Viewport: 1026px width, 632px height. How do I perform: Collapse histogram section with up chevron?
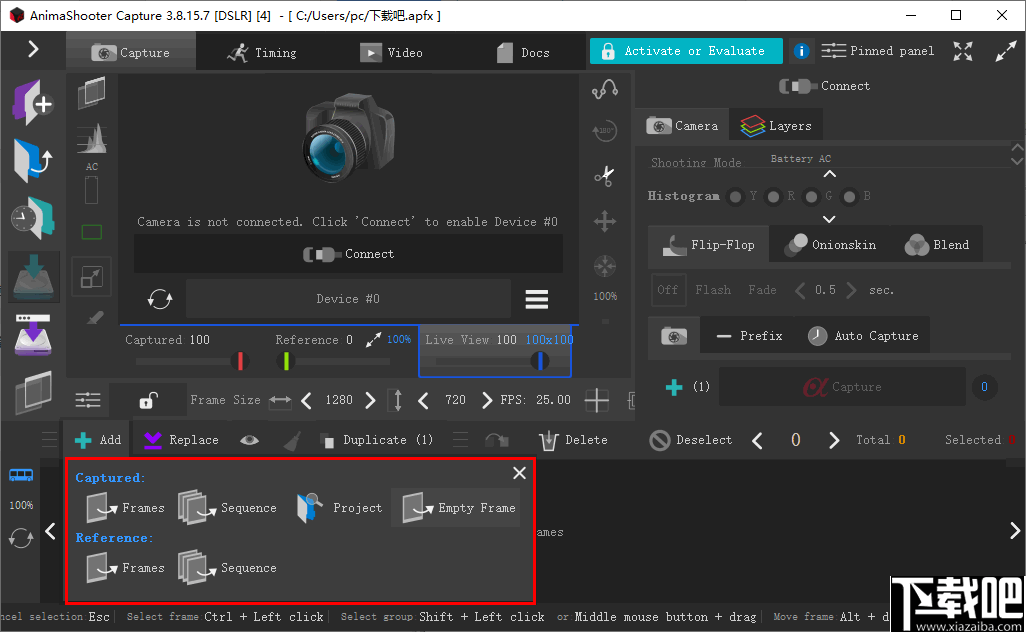(829, 174)
